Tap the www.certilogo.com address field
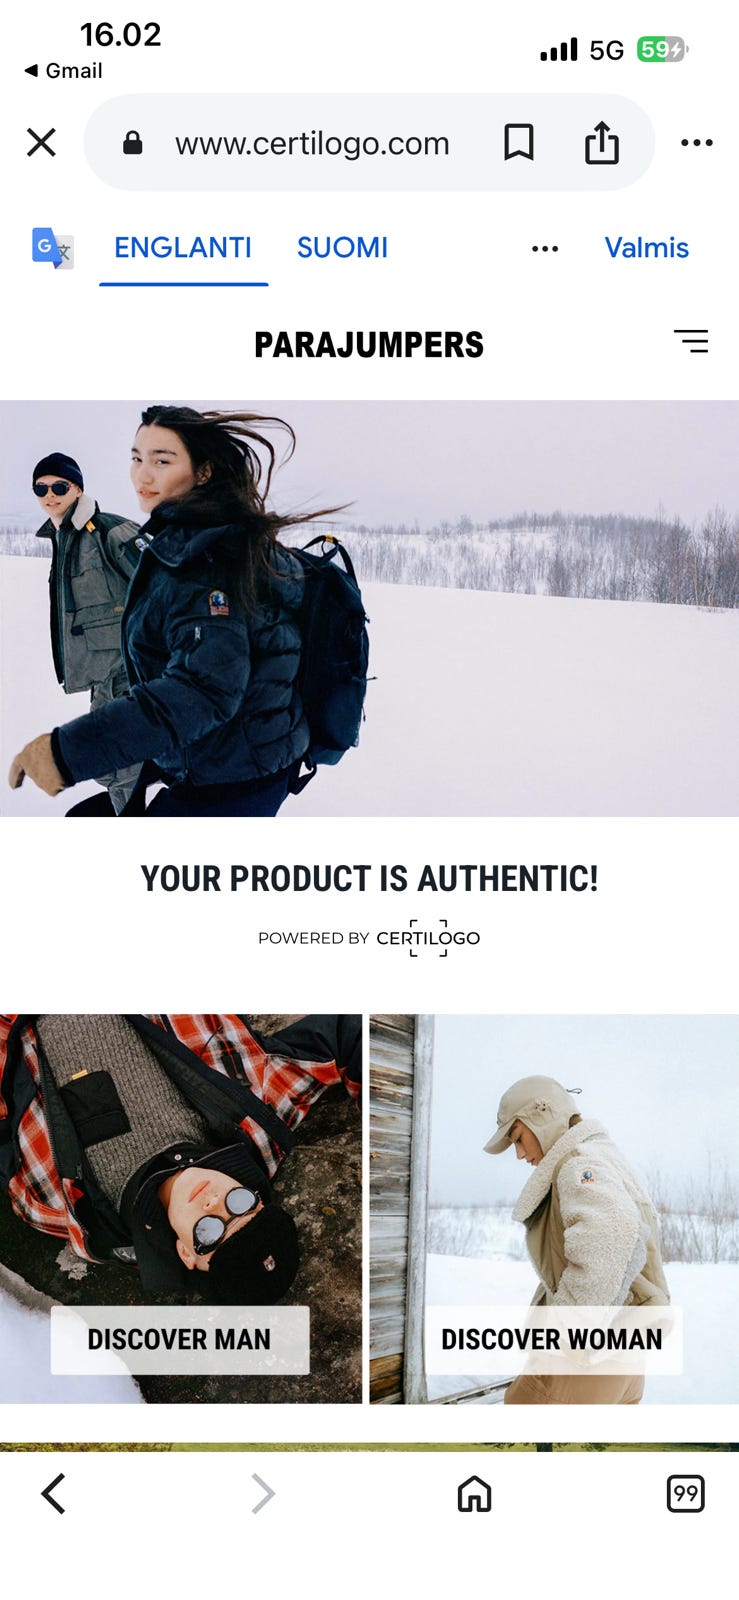This screenshot has width=739, height=1600. tap(312, 143)
